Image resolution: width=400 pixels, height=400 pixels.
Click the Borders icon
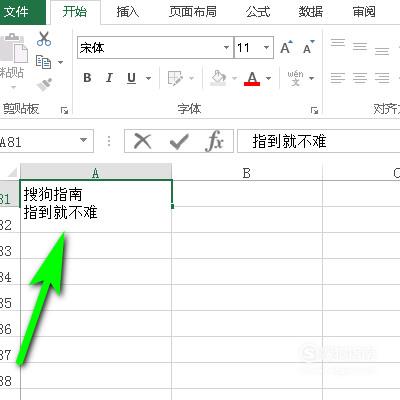tap(175, 78)
